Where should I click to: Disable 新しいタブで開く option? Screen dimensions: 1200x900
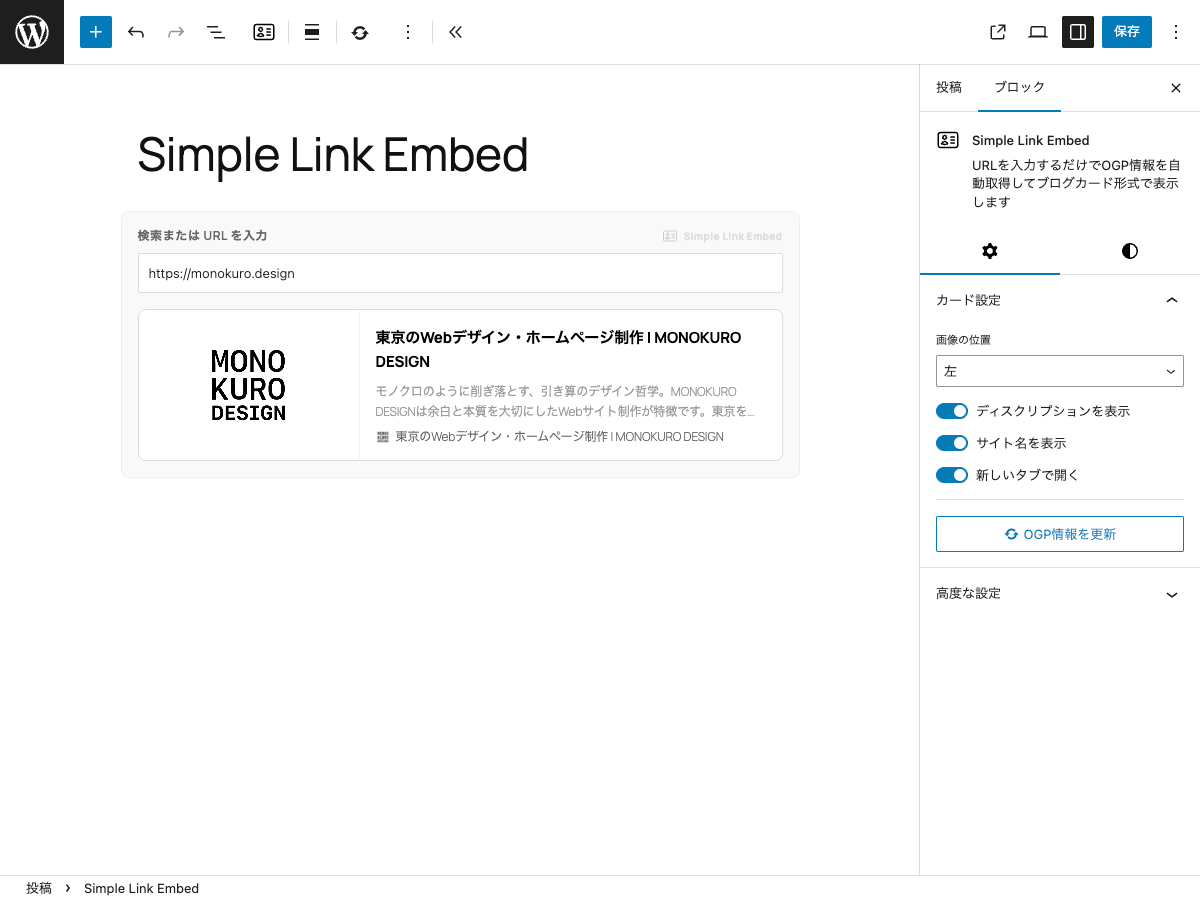(x=952, y=475)
